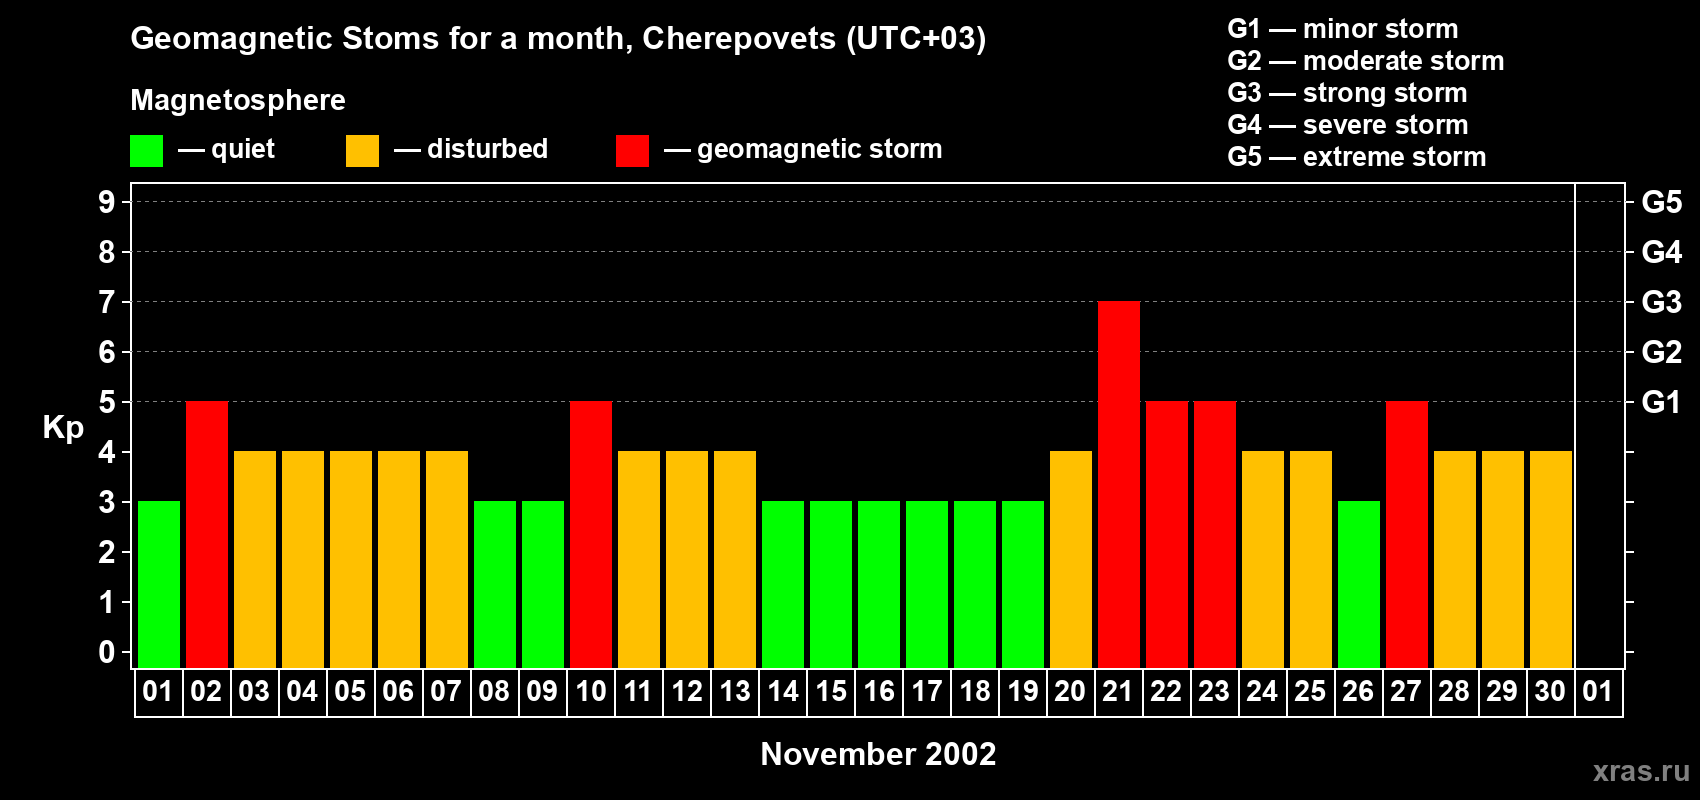Click the G1 label on right axis

click(1661, 402)
